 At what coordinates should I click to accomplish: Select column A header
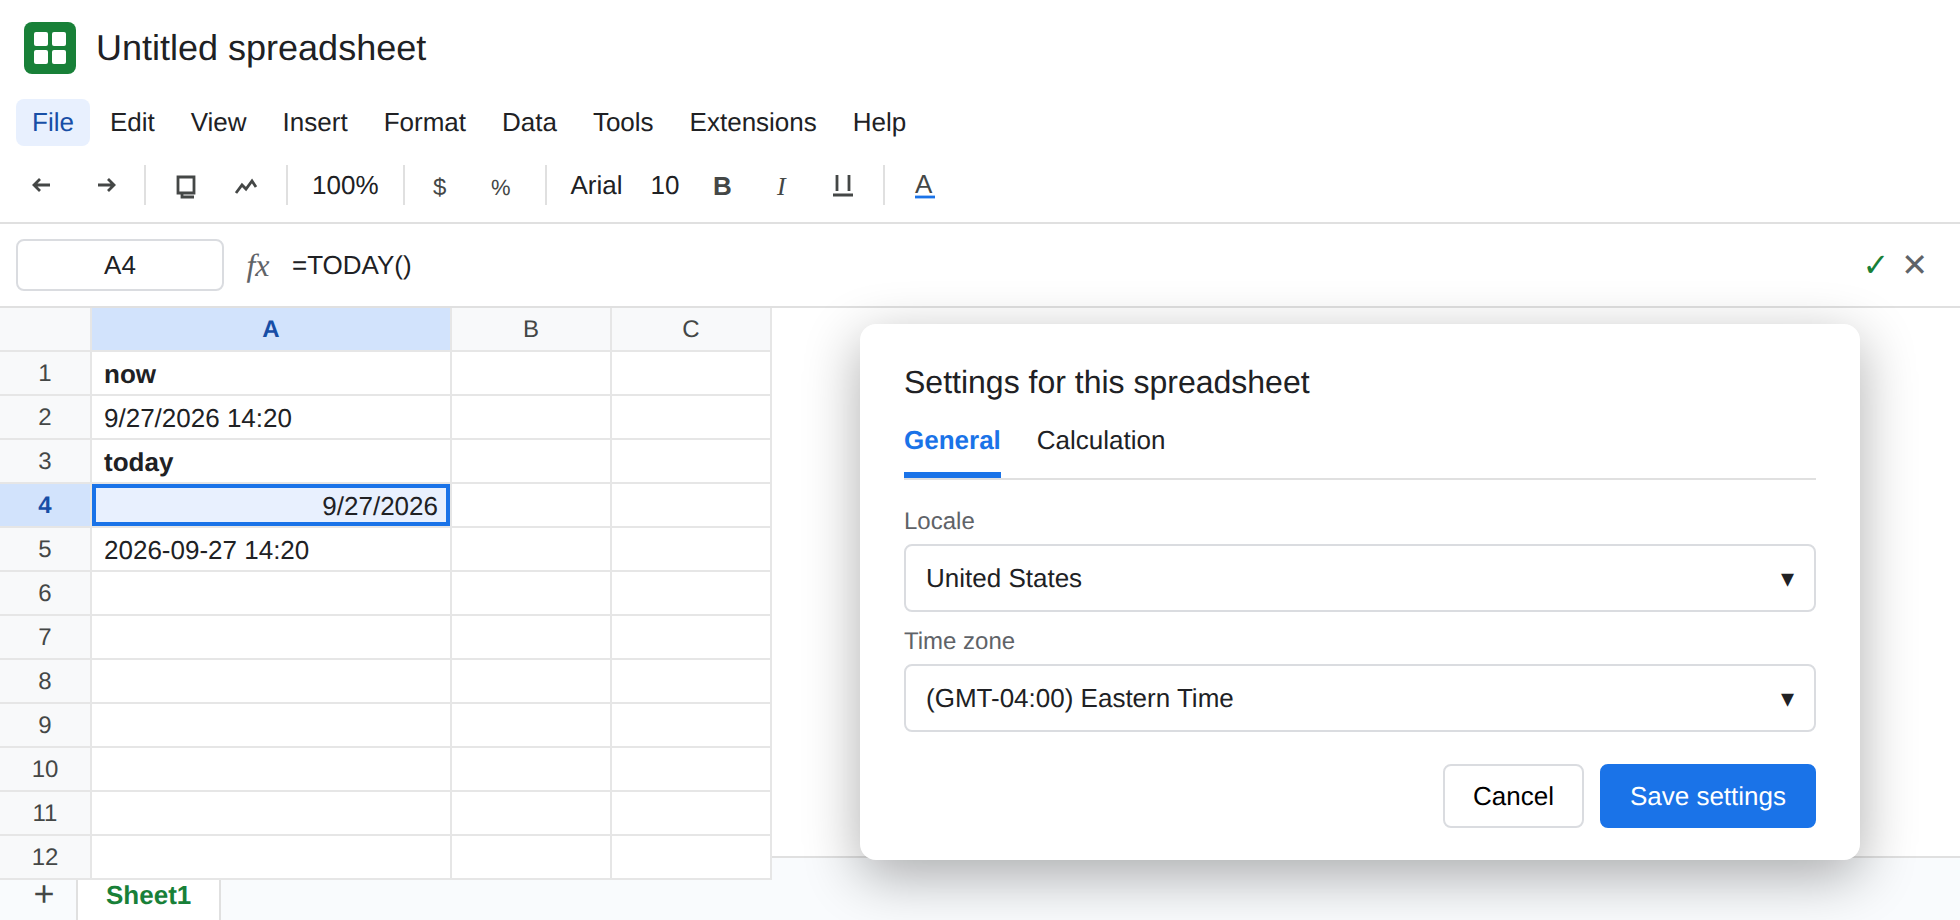coord(271,329)
